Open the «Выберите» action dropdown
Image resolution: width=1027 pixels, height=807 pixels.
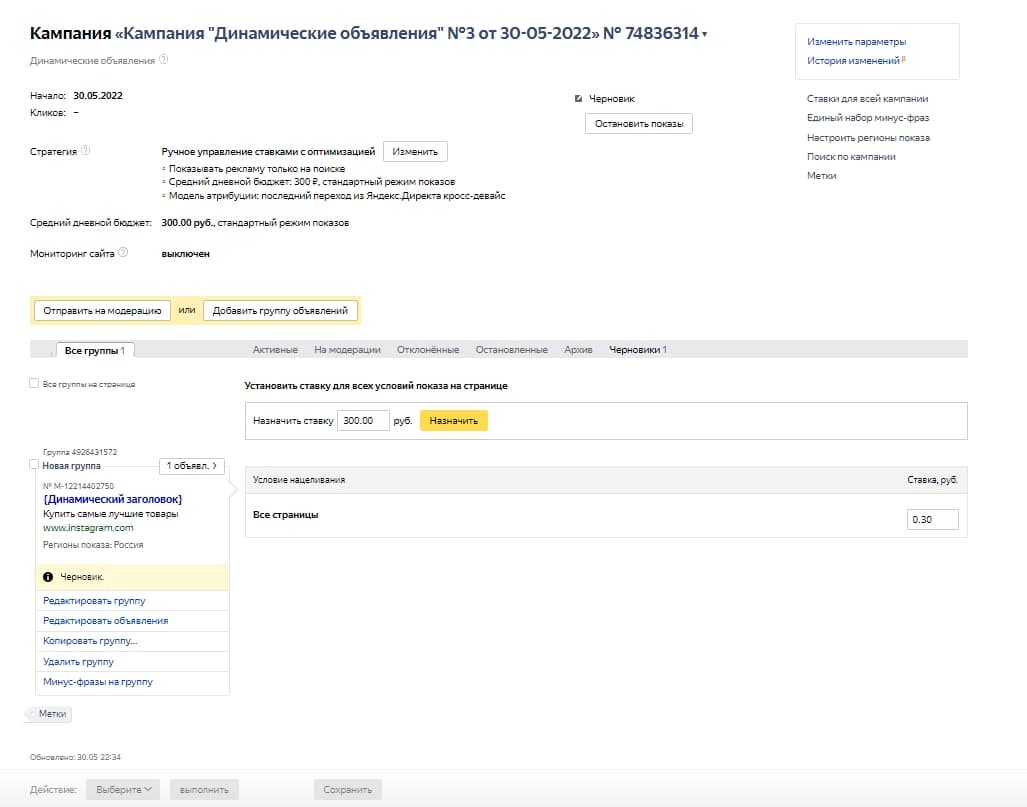coord(120,789)
